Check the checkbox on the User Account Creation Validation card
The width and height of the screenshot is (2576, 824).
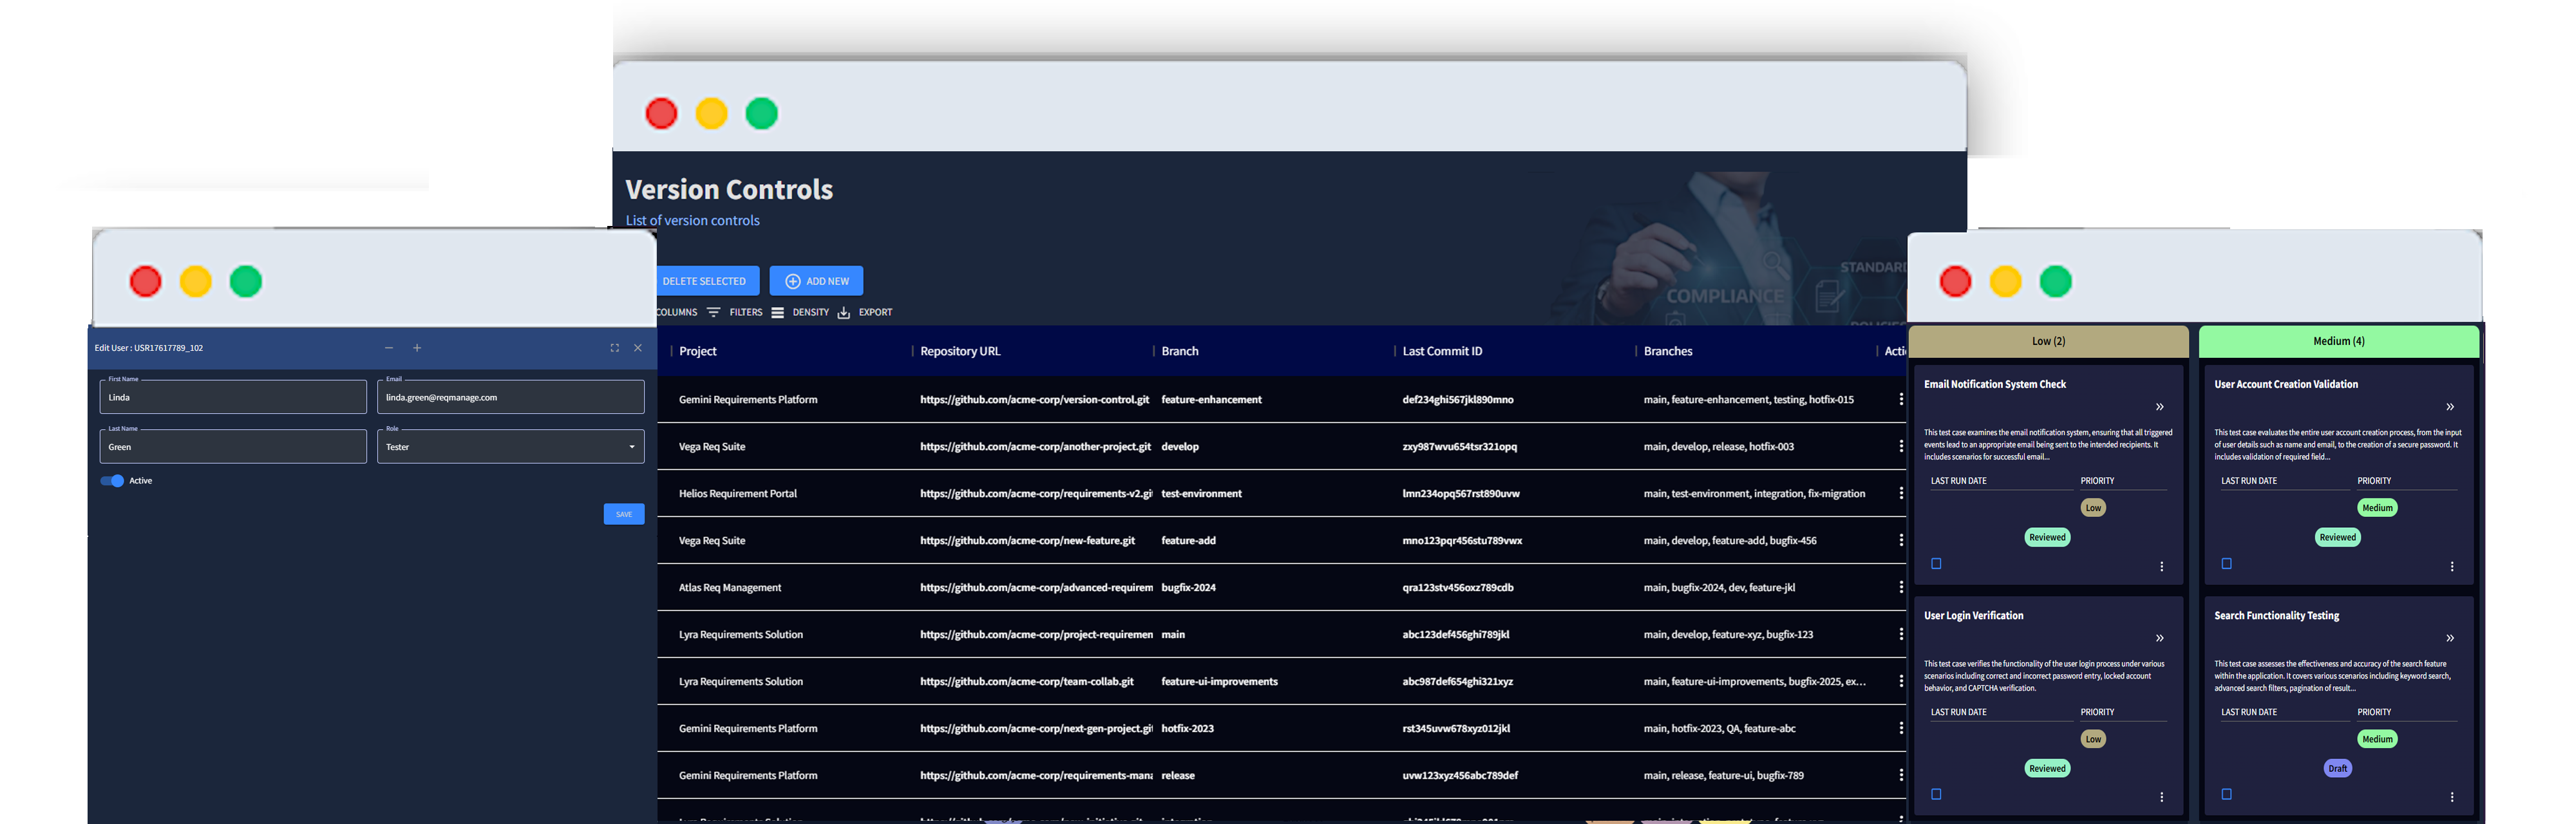[x=2226, y=563]
